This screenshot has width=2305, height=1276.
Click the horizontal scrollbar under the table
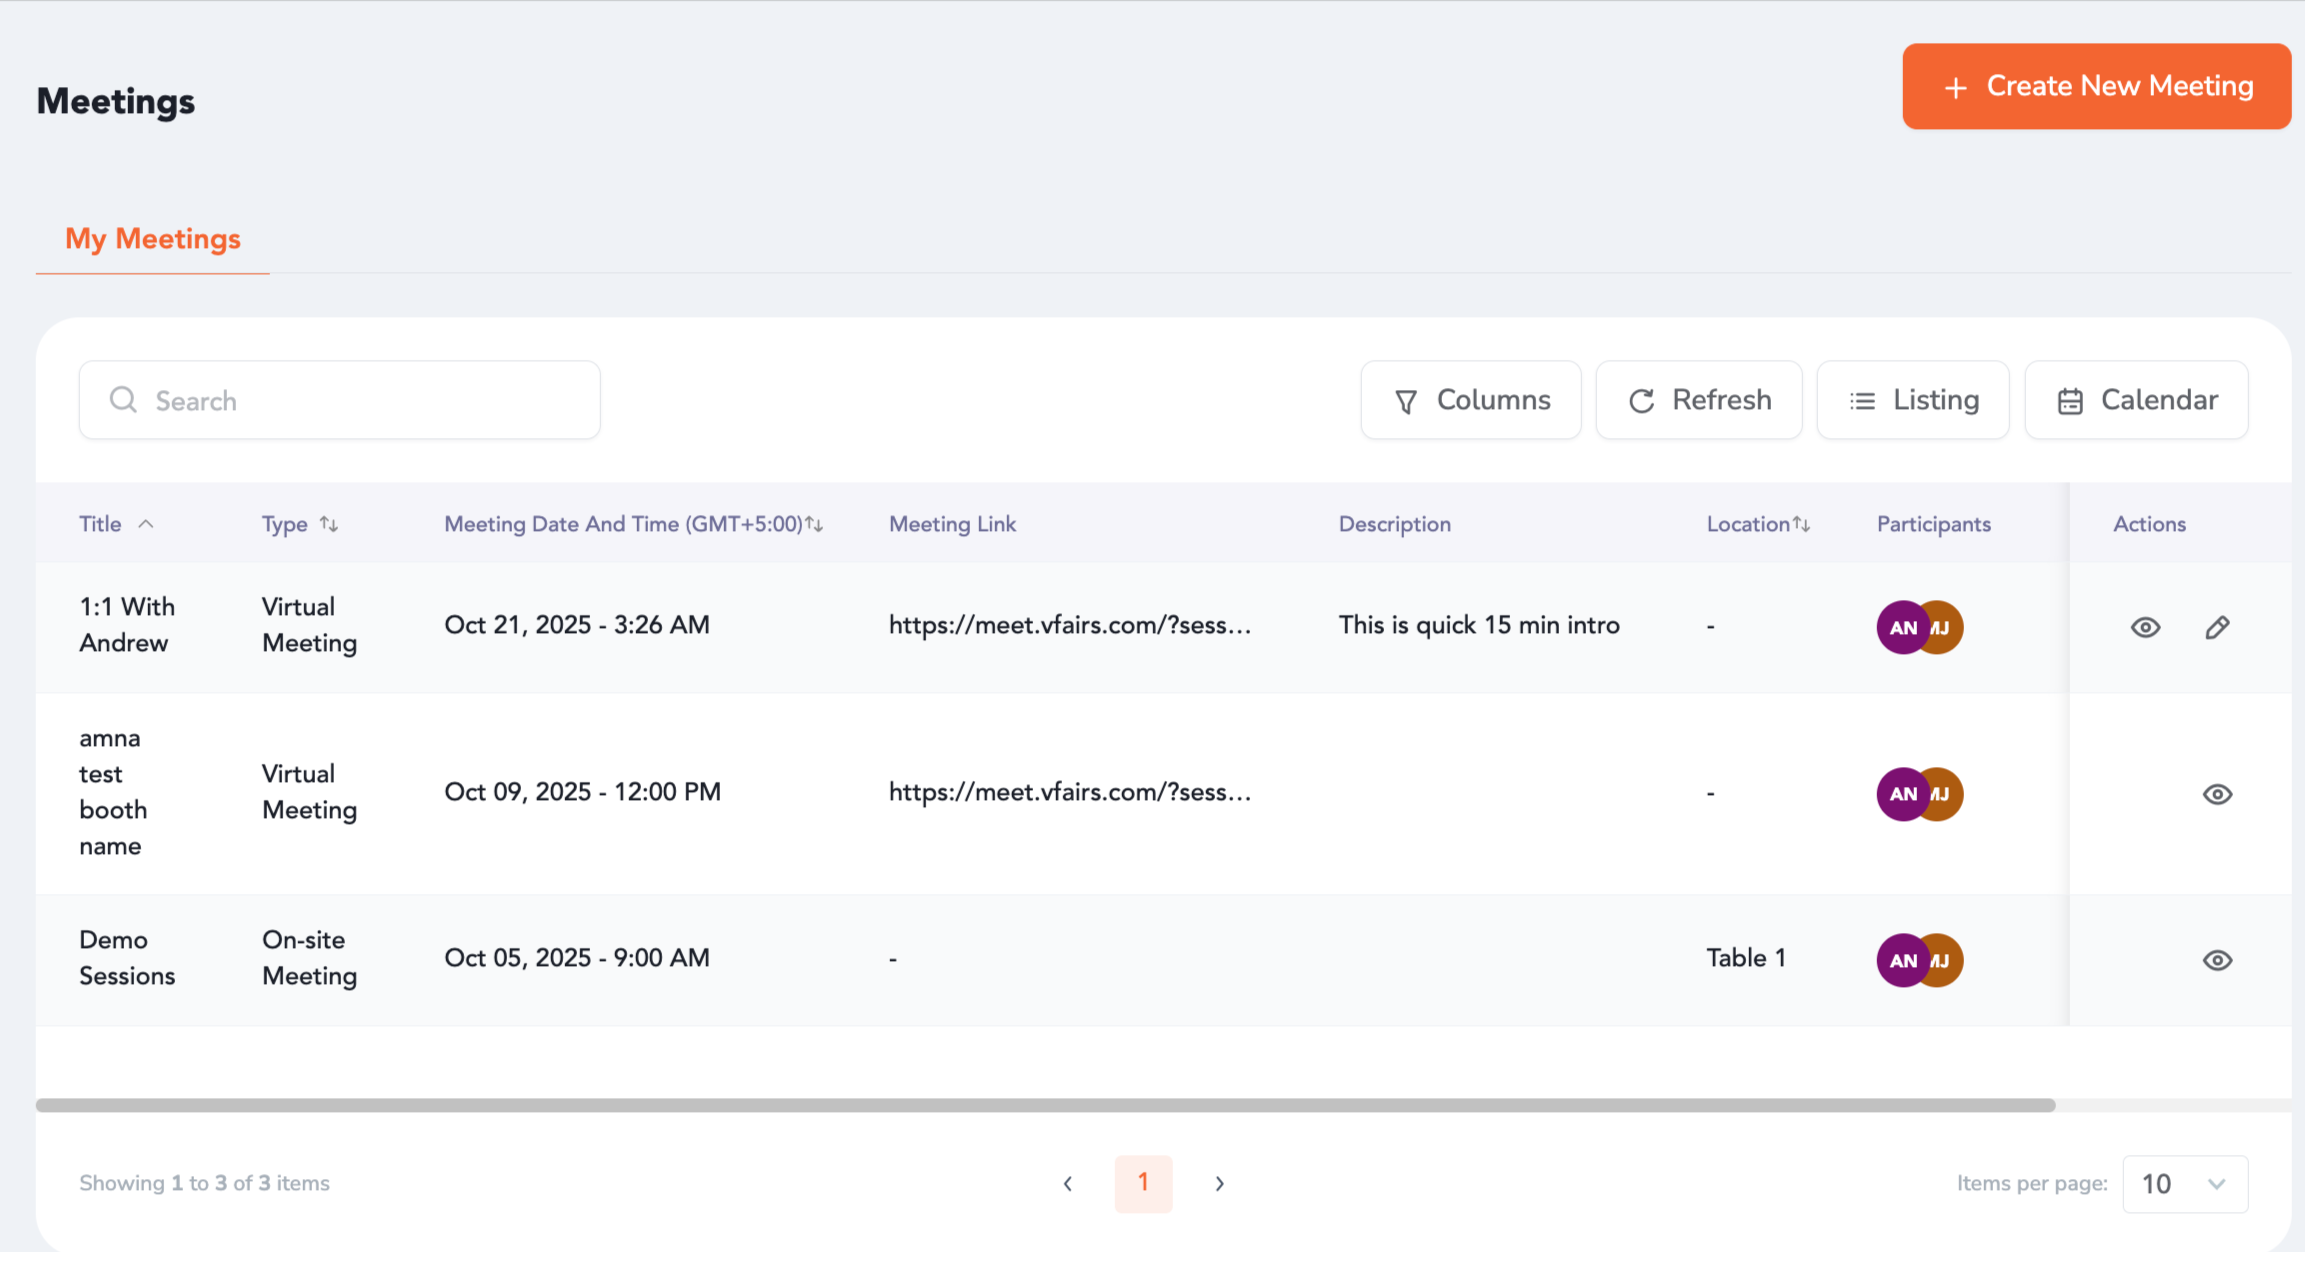point(1045,1105)
